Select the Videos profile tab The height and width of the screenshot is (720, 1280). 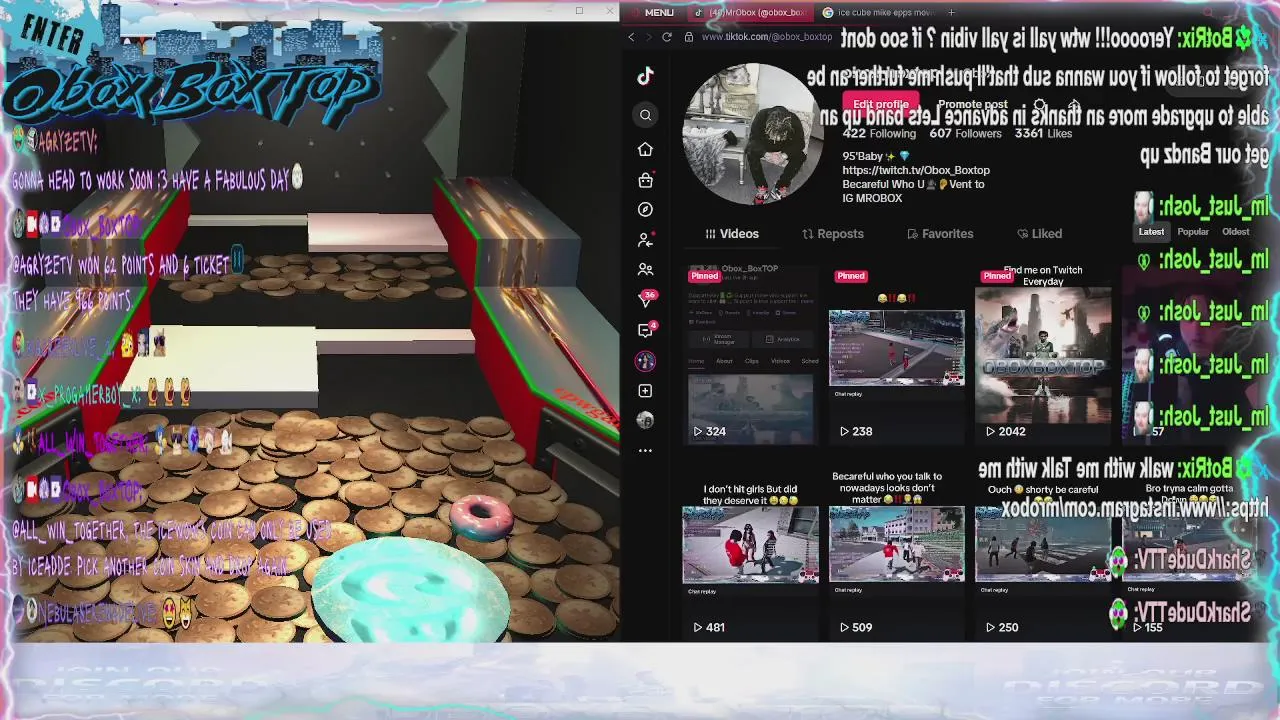click(732, 234)
